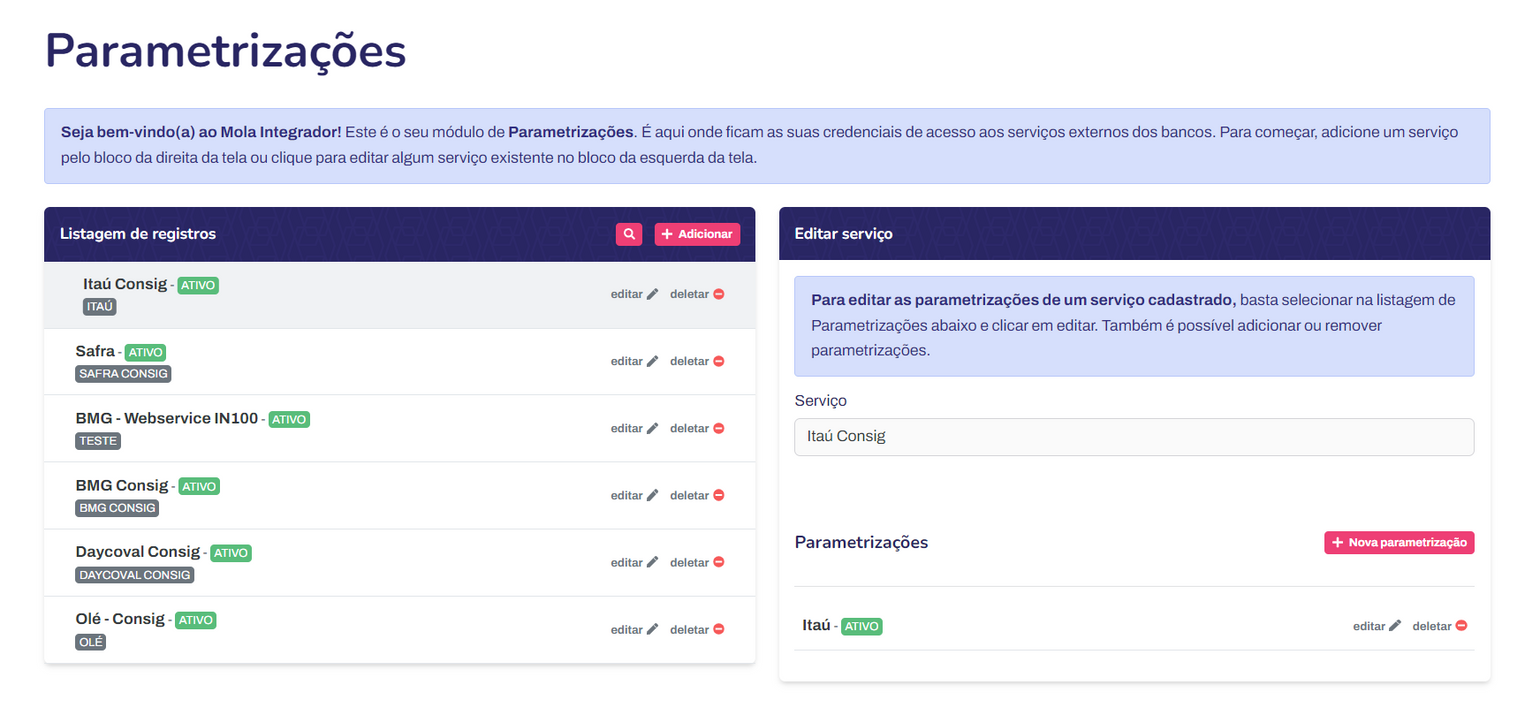
Task: Click the DAYCOVAL CONSIG gray tag
Action: [x=135, y=575]
